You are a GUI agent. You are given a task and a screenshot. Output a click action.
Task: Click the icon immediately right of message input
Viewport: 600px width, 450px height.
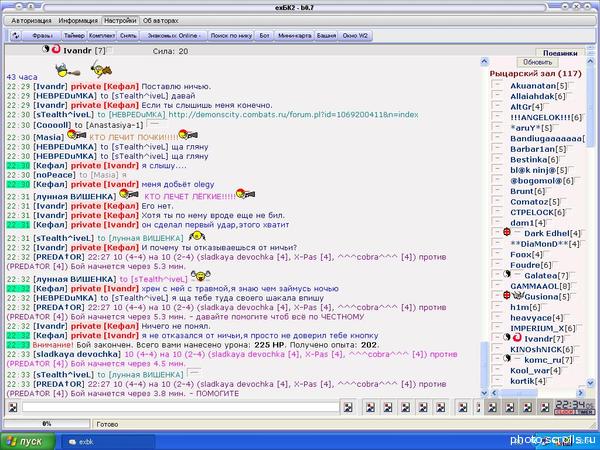348,408
